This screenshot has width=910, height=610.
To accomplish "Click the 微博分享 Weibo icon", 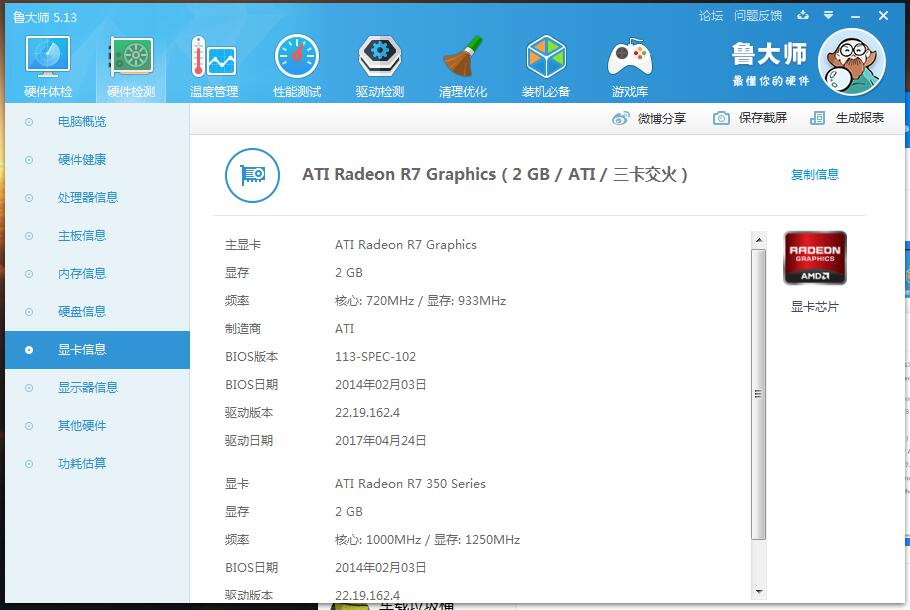I will 621,118.
